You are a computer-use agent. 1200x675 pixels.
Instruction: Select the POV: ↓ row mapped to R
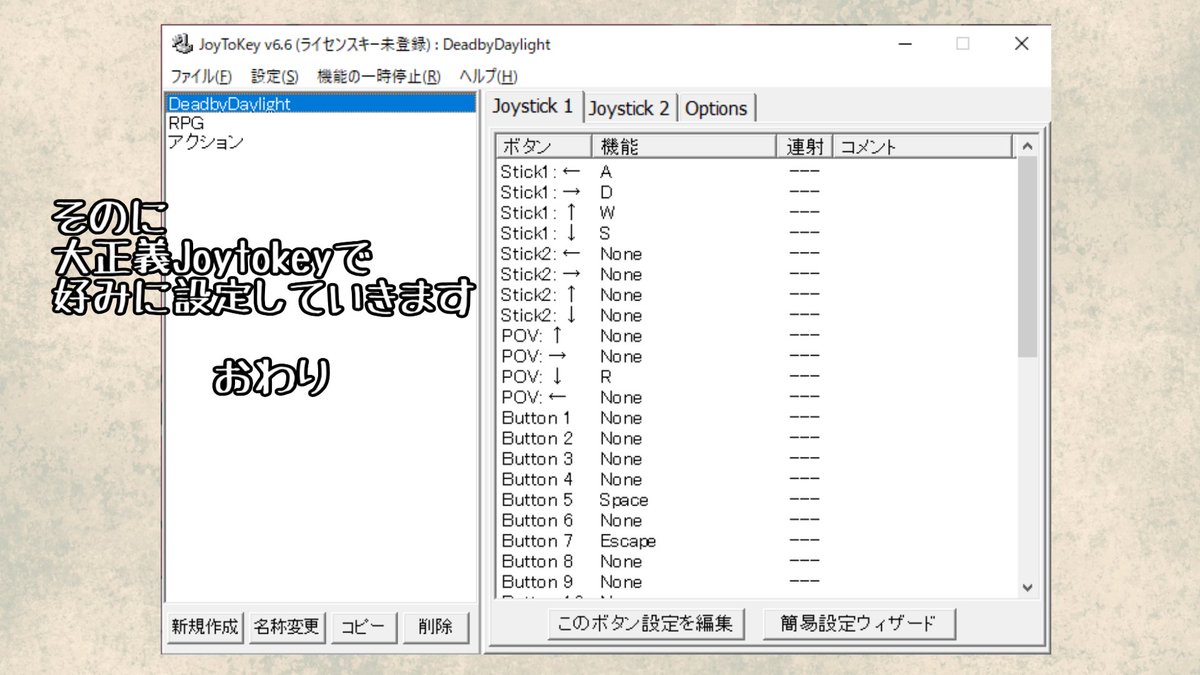(756, 376)
